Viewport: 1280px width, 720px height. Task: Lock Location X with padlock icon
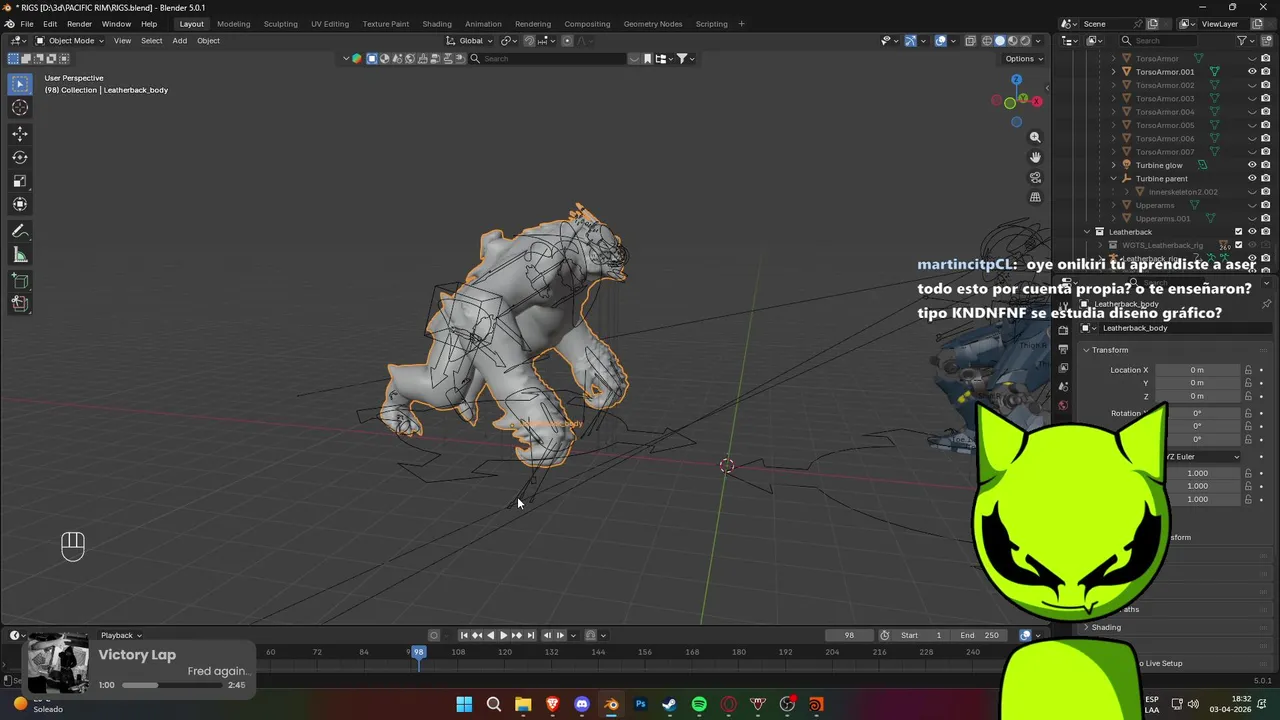tap(1248, 370)
